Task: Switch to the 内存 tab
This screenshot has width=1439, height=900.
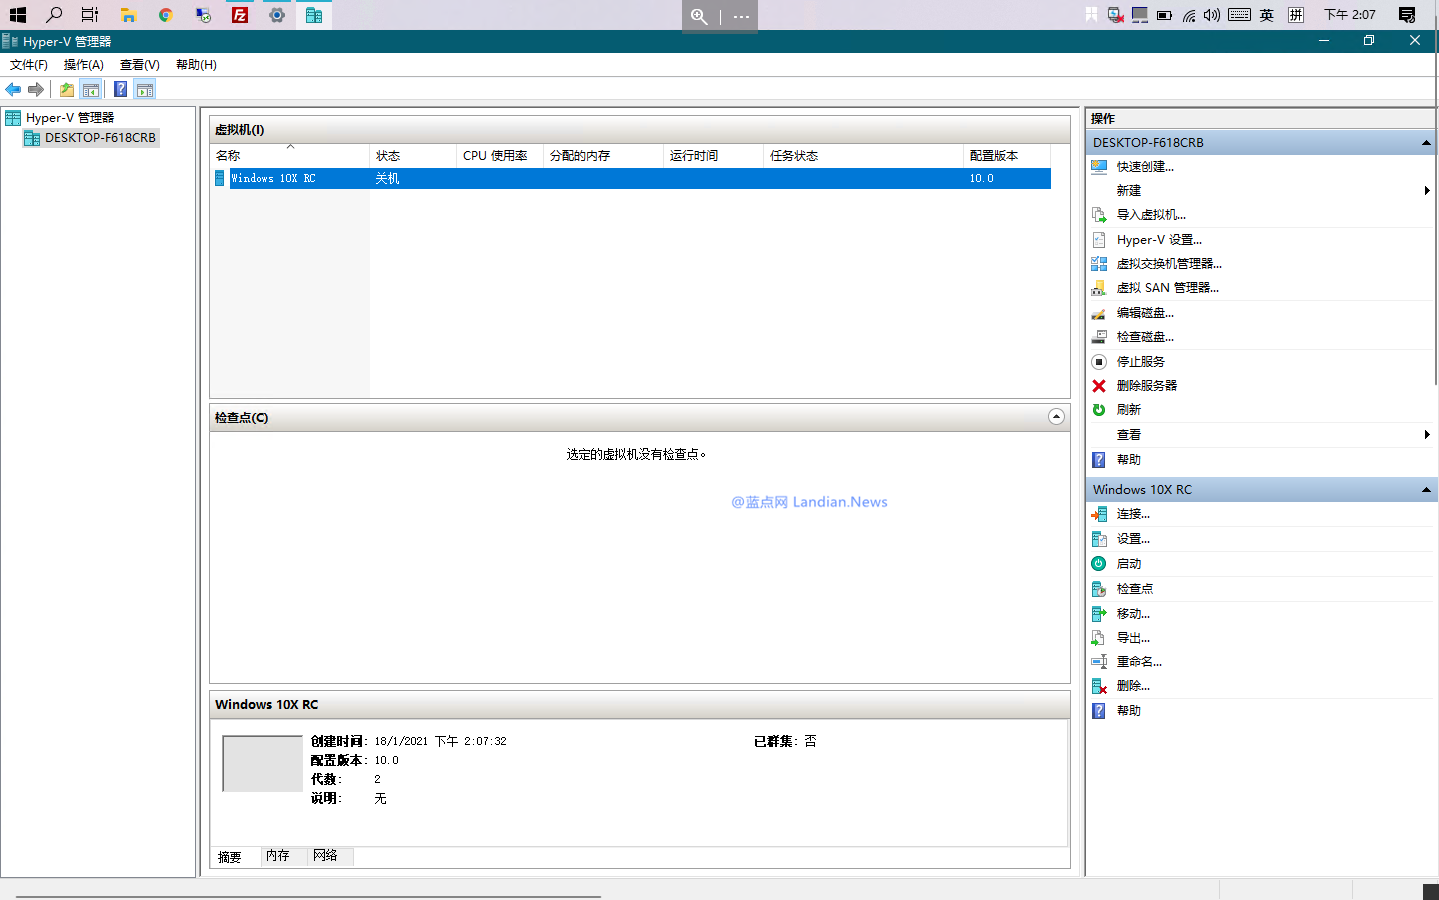Action: [278, 856]
